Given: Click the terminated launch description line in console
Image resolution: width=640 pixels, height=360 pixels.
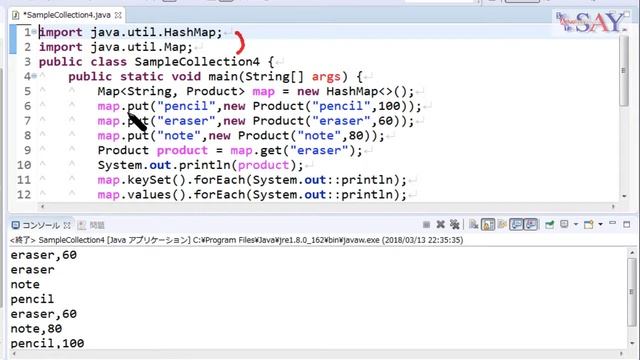Looking at the screenshot, I should click(236, 240).
